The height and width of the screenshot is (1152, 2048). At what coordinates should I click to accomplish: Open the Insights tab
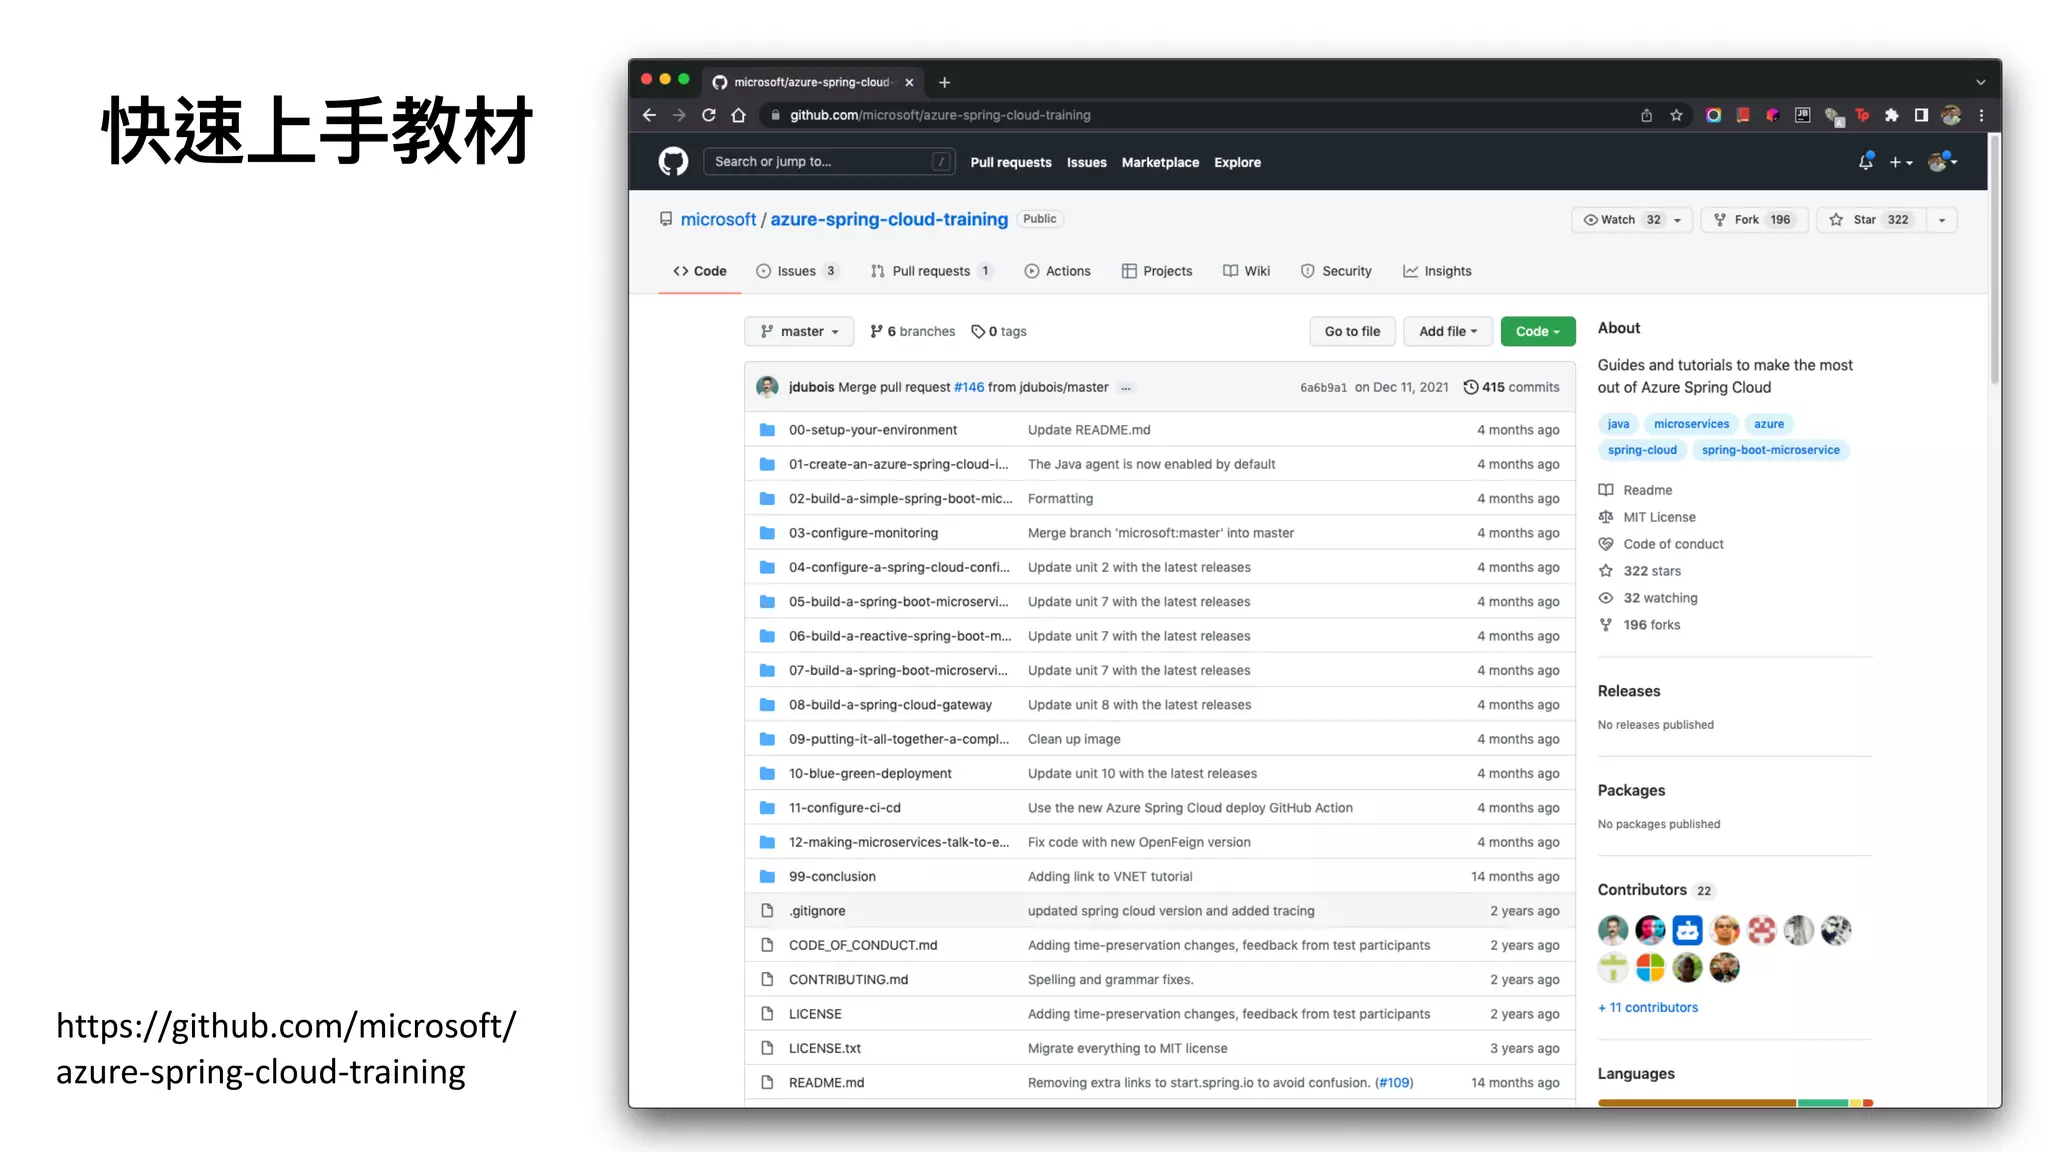tap(1437, 271)
